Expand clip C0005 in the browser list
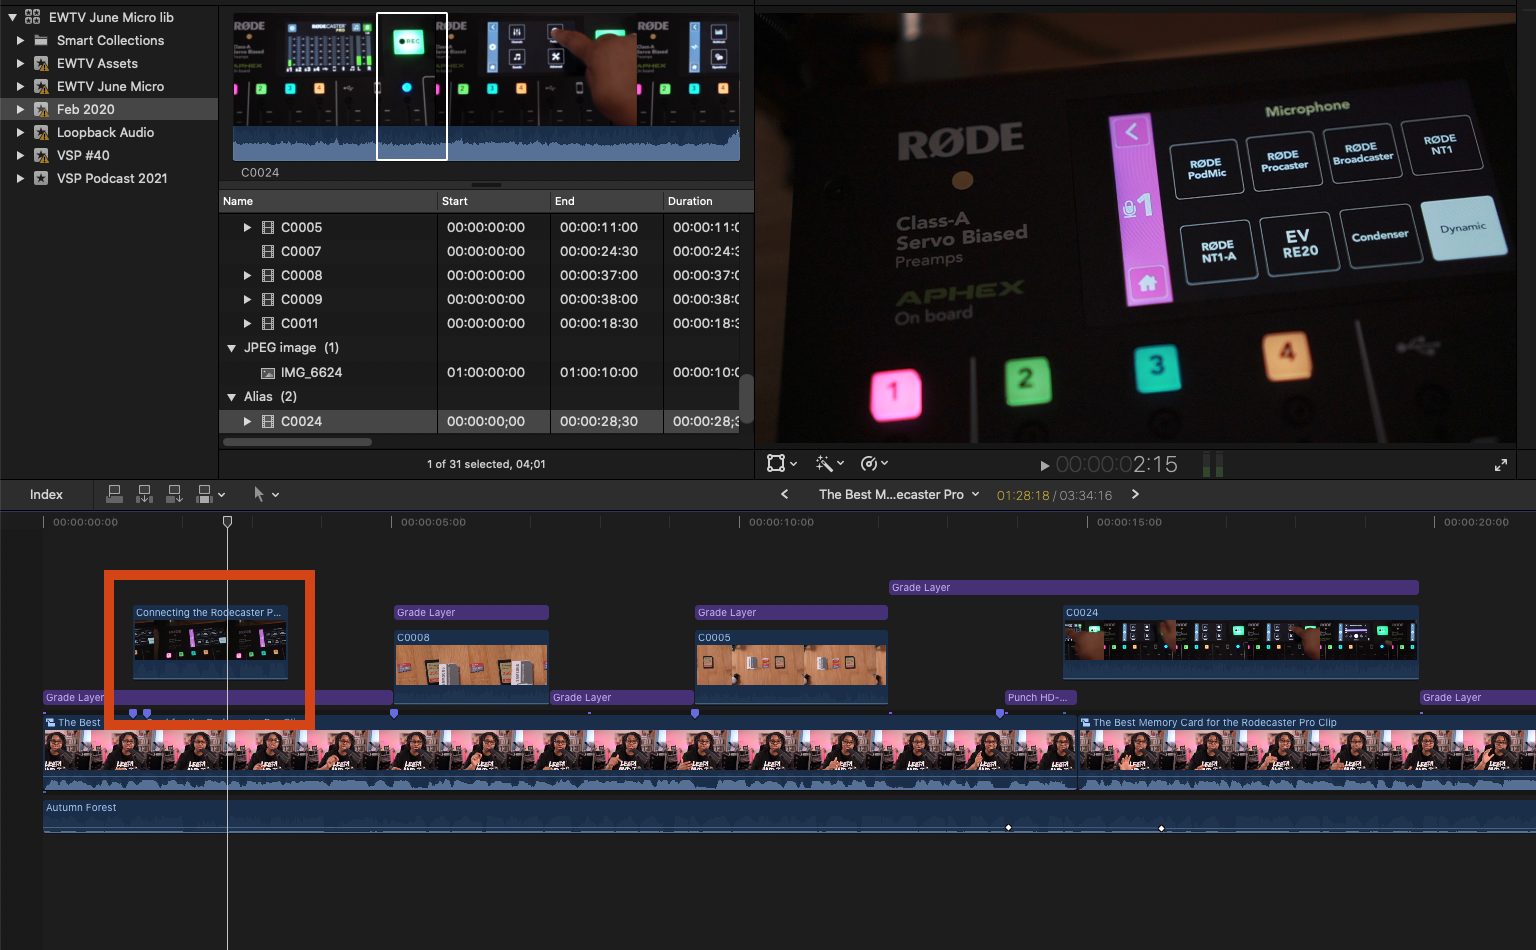The image size is (1536, 950). pyautogui.click(x=247, y=227)
